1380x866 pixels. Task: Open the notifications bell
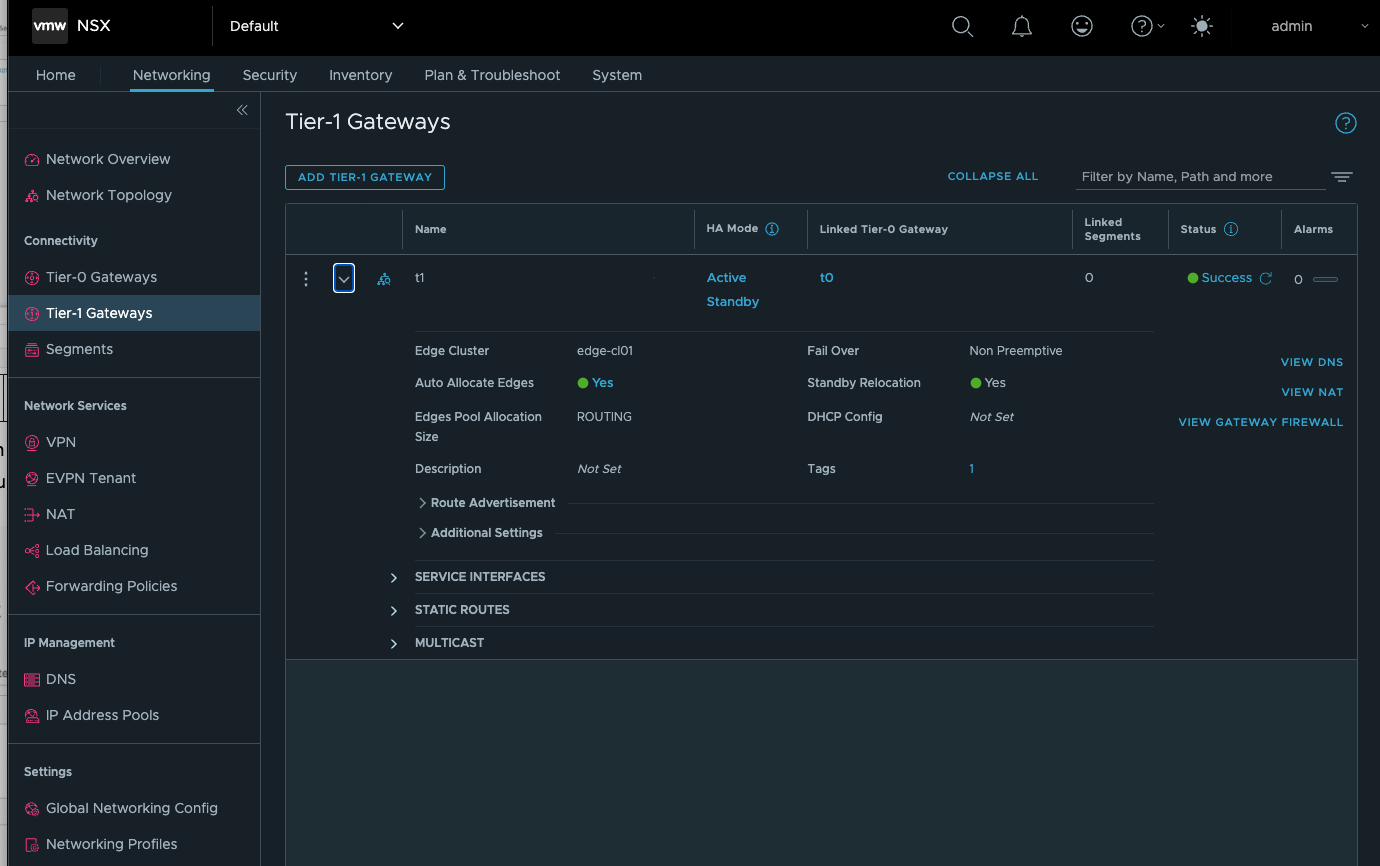pos(1022,26)
